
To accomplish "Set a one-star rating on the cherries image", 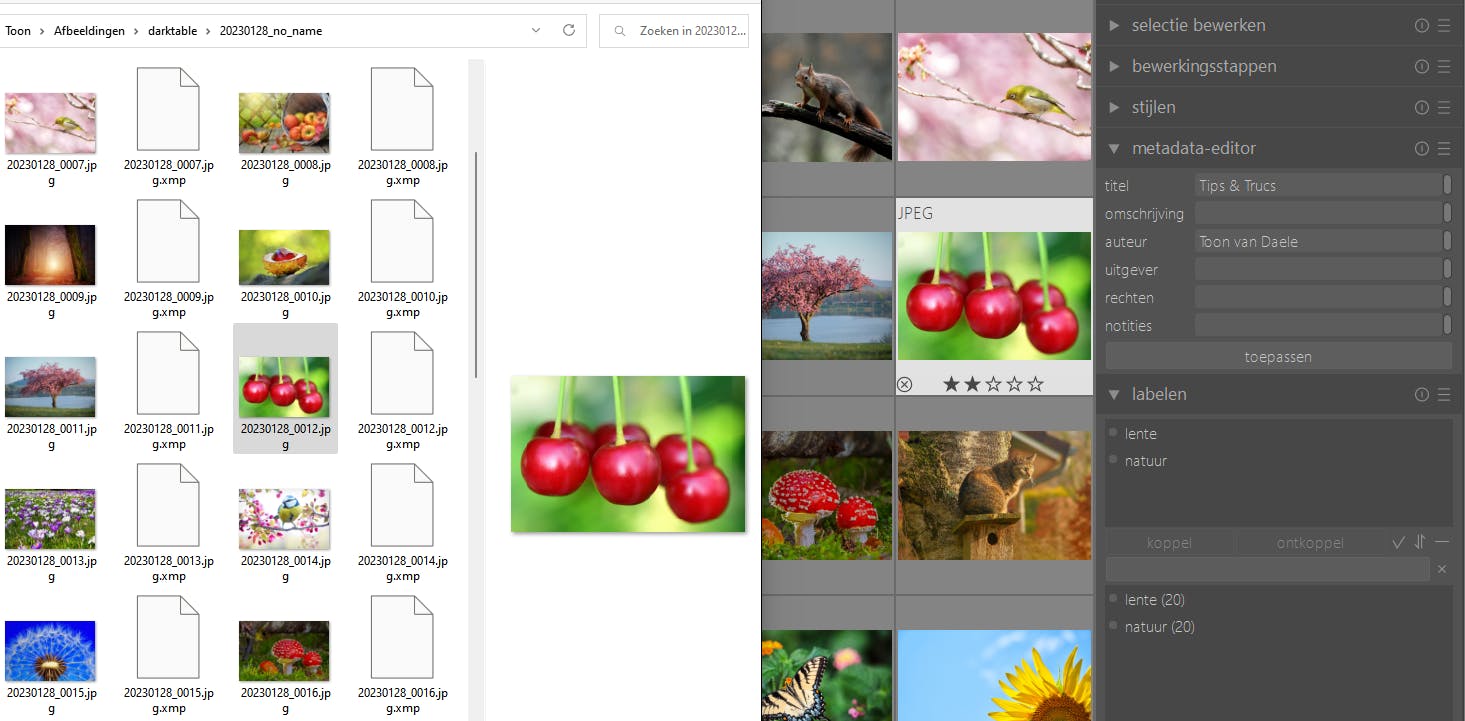I will (x=952, y=384).
